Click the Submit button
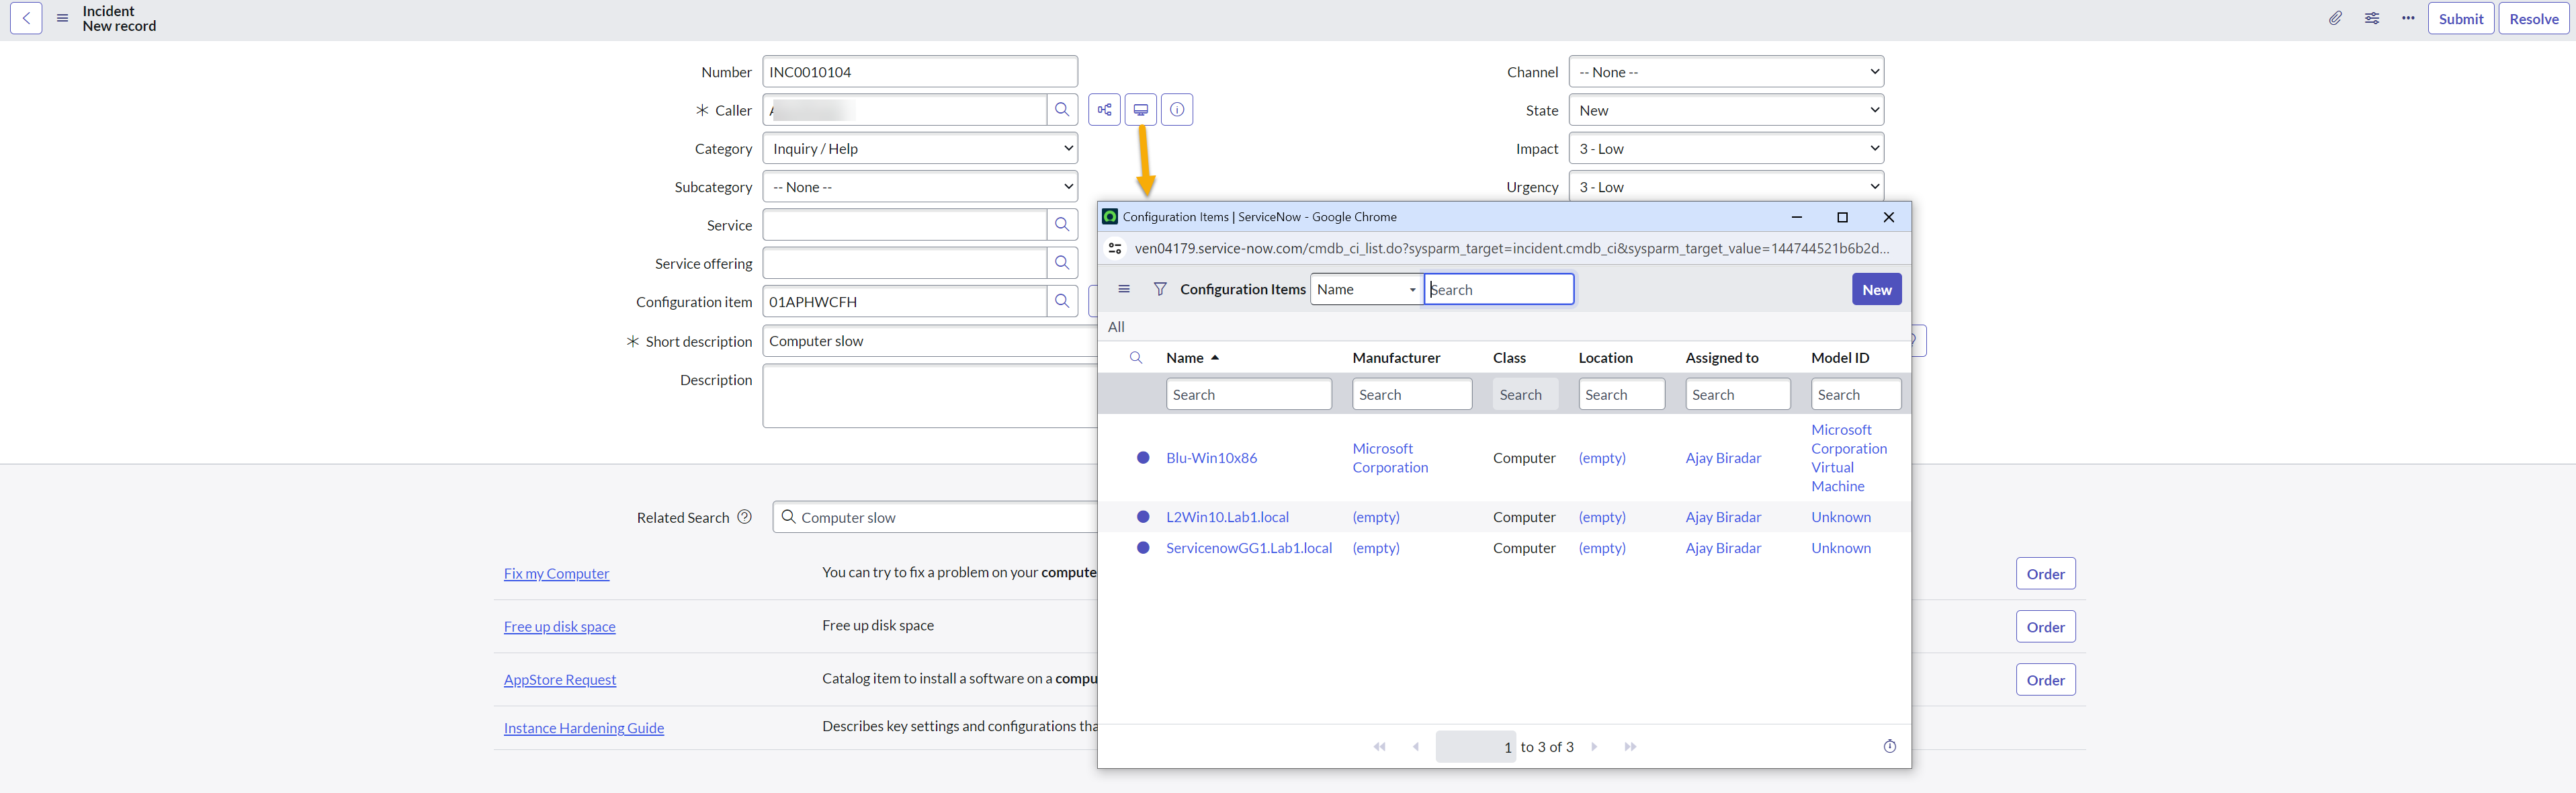Screen dimensions: 2576x793 coord(2460,19)
